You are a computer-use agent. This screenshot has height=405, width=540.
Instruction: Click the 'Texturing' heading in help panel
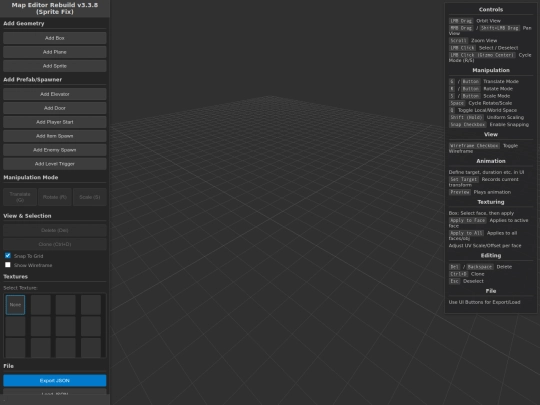pyautogui.click(x=491, y=202)
